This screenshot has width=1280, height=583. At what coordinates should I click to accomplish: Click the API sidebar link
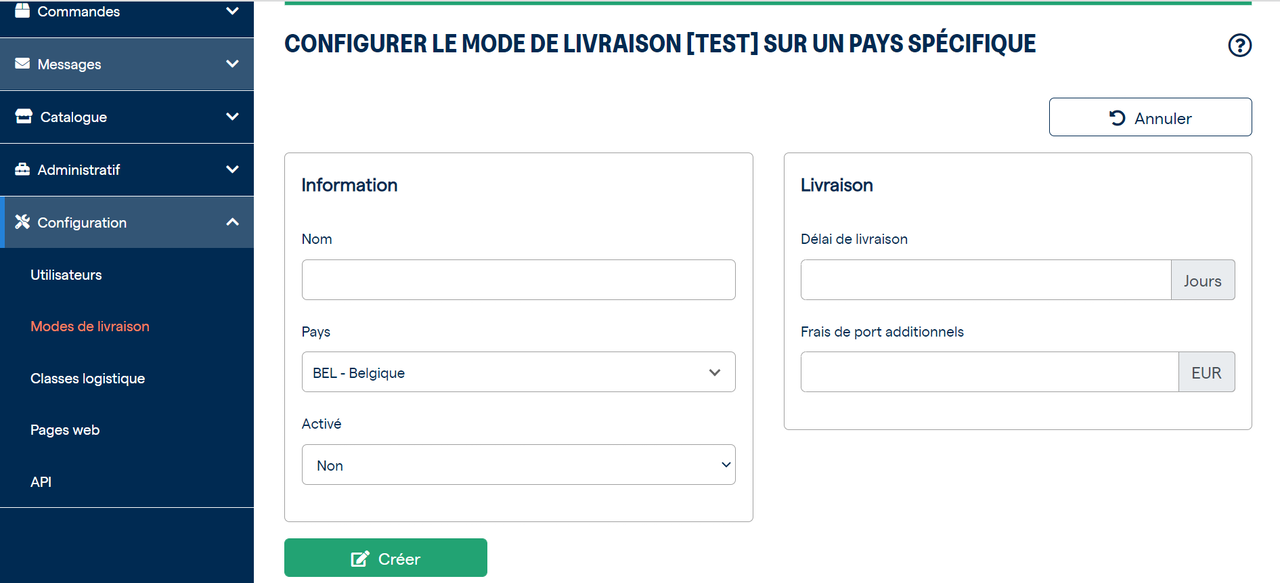click(x=41, y=482)
